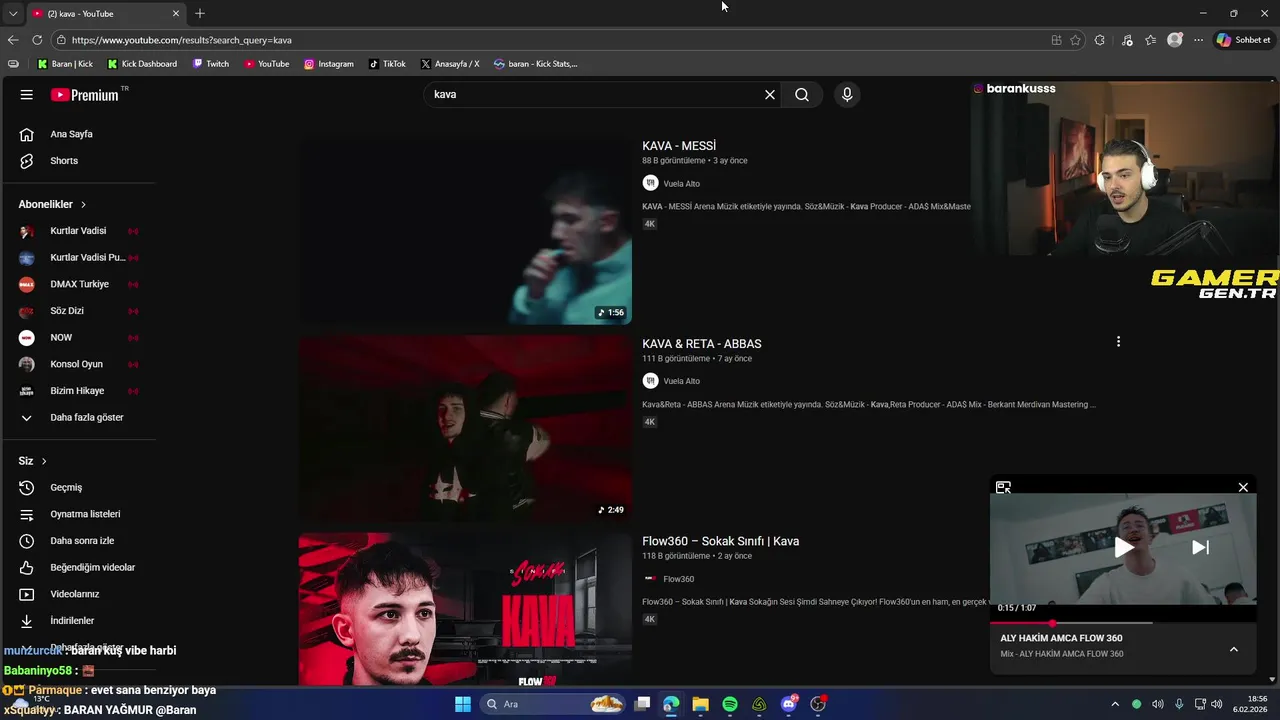Clear the search box with the X

point(770,94)
